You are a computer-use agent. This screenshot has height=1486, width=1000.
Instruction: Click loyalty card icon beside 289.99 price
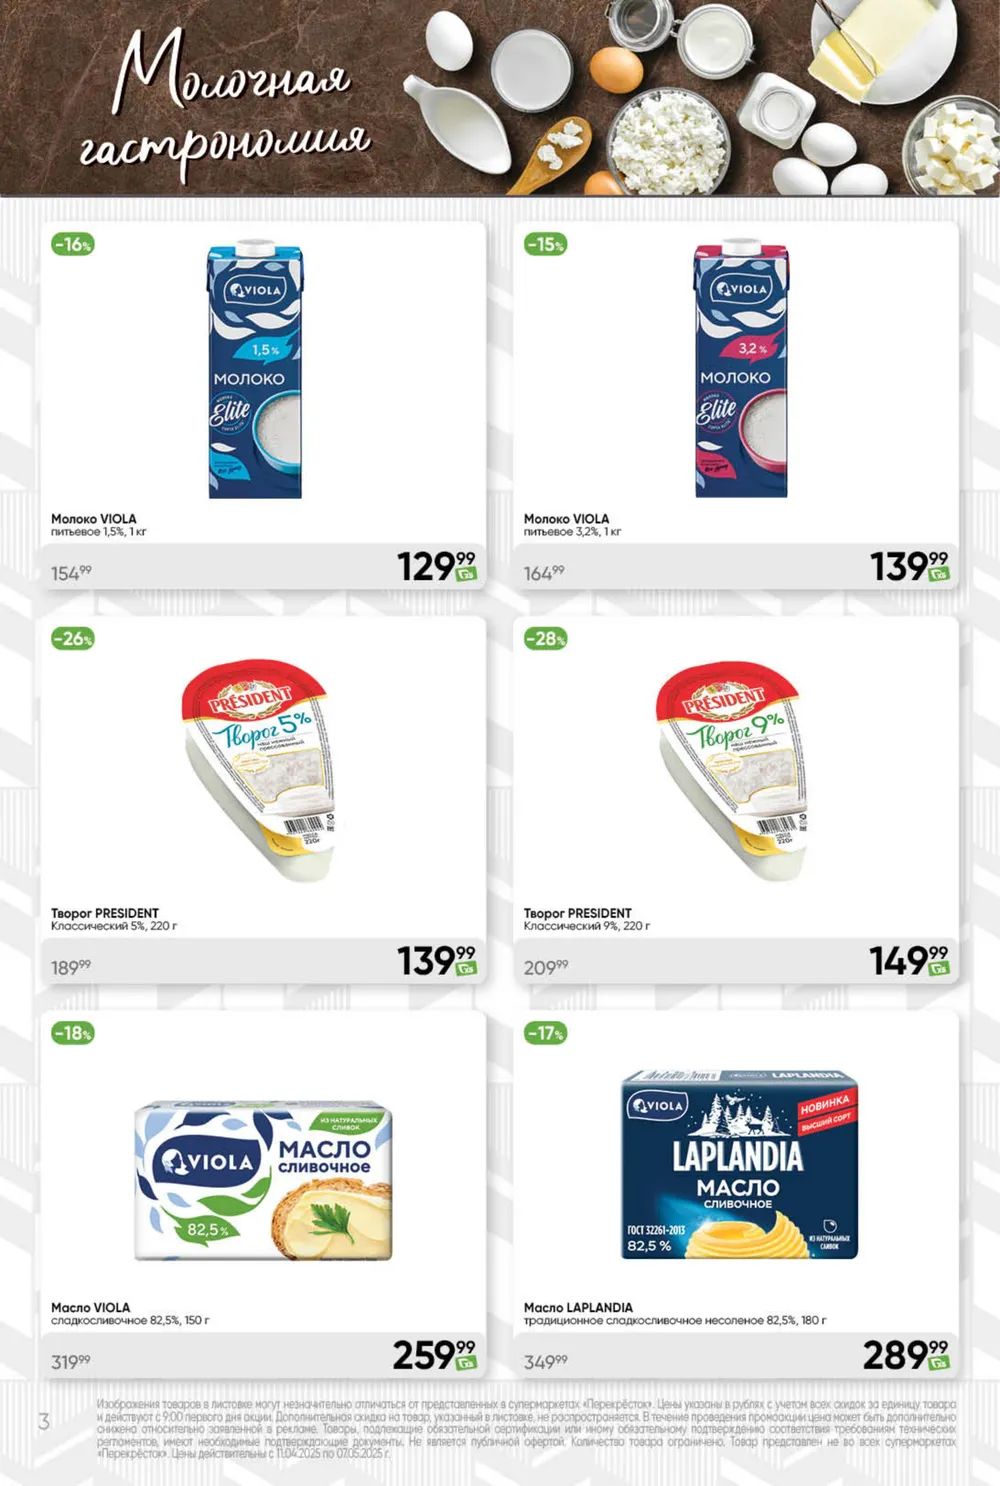(x=939, y=1363)
